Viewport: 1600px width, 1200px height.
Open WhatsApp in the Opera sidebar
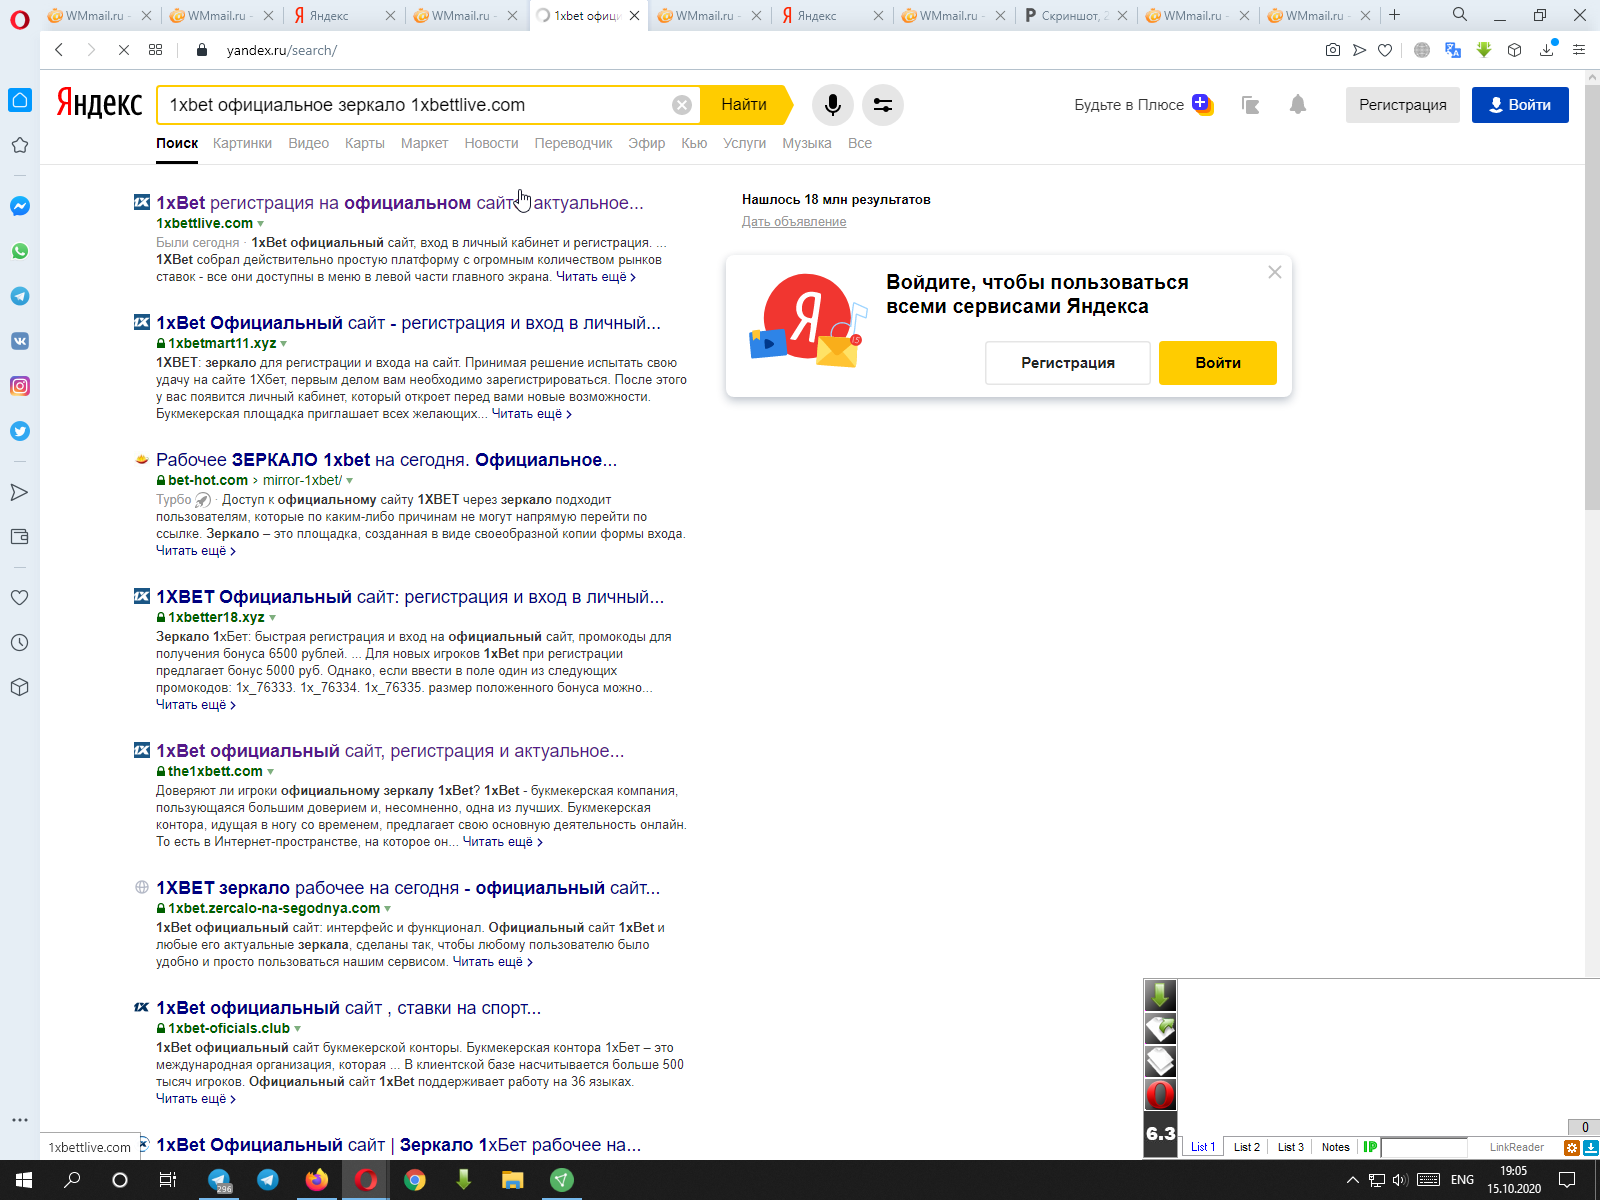point(20,251)
